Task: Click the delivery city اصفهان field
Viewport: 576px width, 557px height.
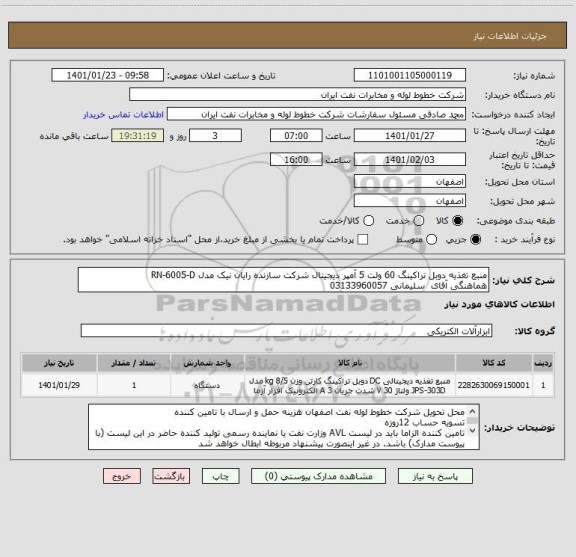Action: click(x=410, y=201)
